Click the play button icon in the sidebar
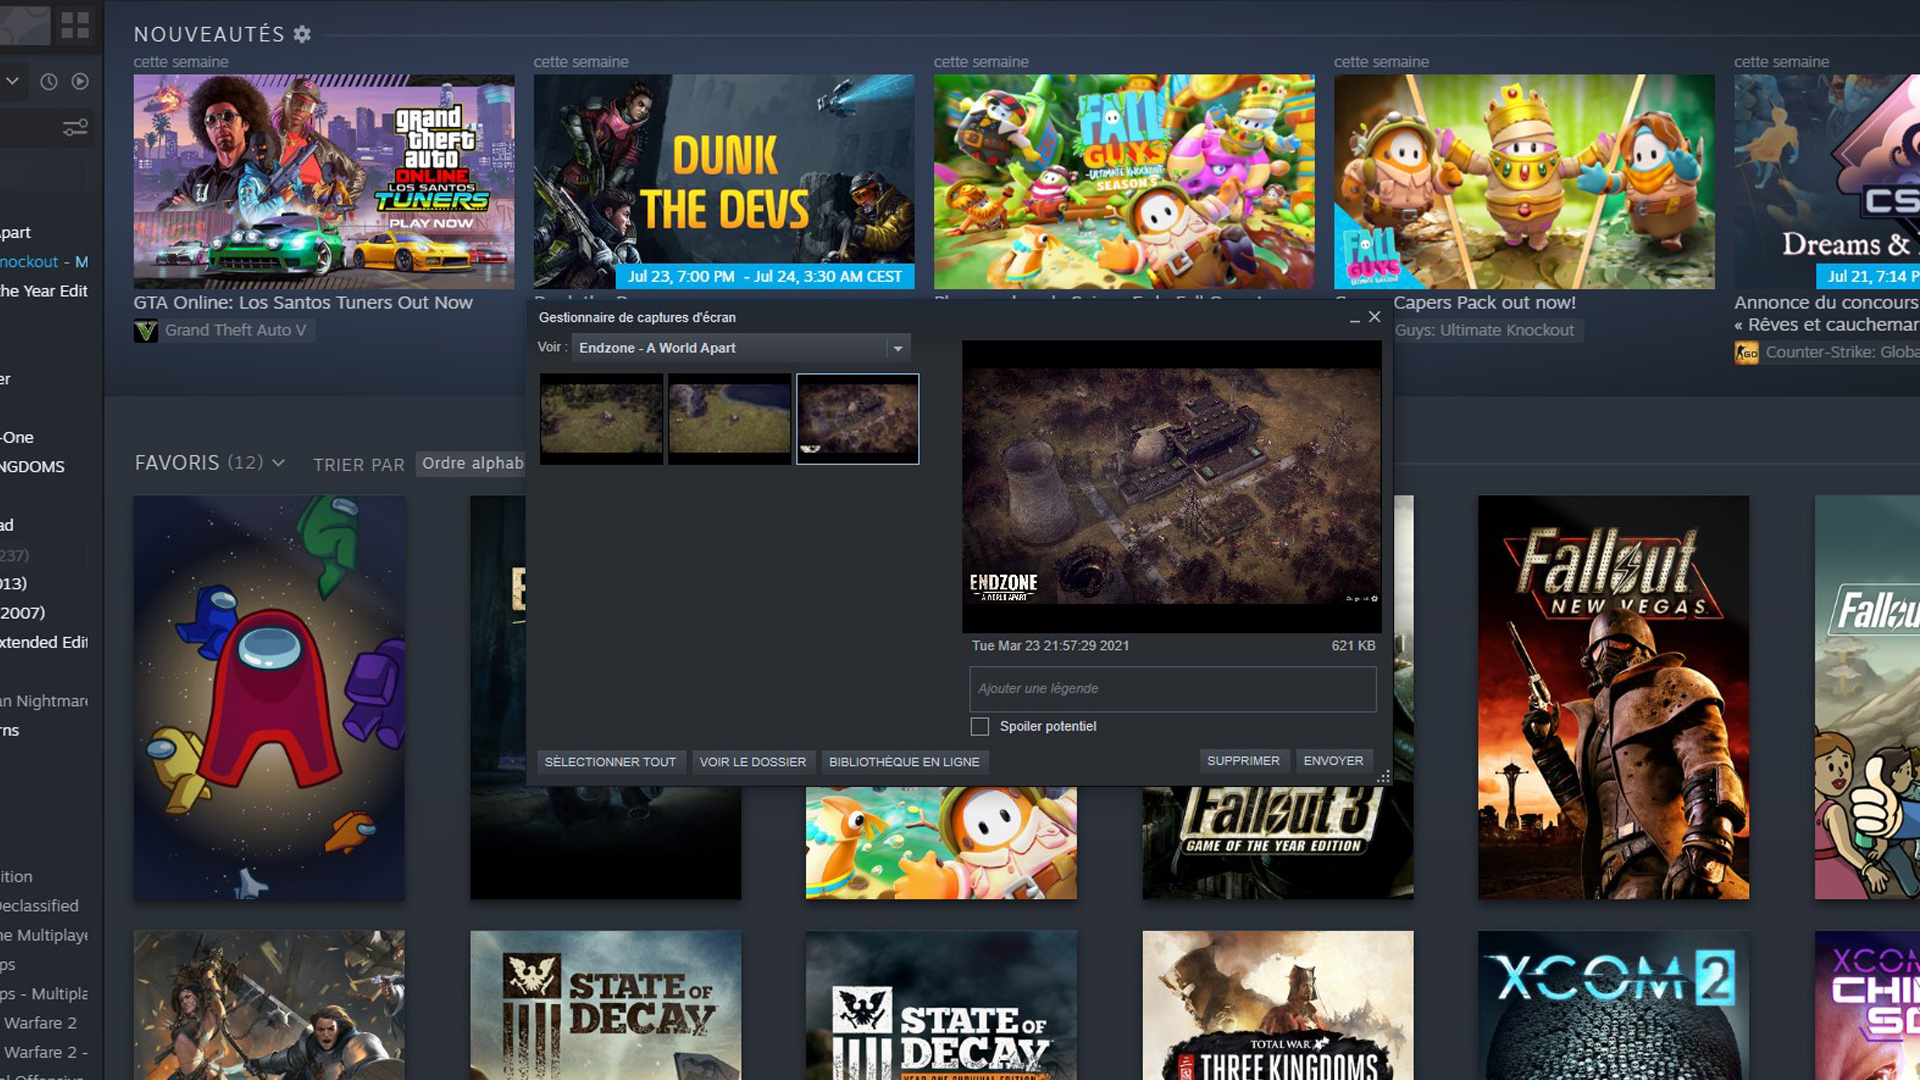 (x=79, y=81)
